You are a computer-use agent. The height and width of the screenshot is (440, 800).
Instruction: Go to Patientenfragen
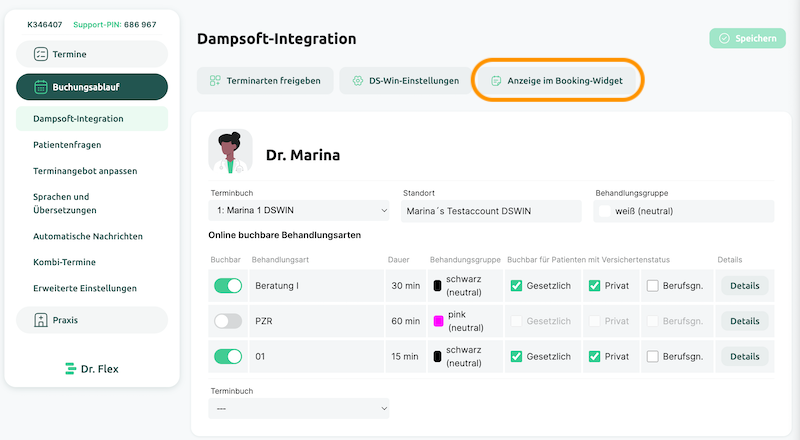(x=67, y=145)
